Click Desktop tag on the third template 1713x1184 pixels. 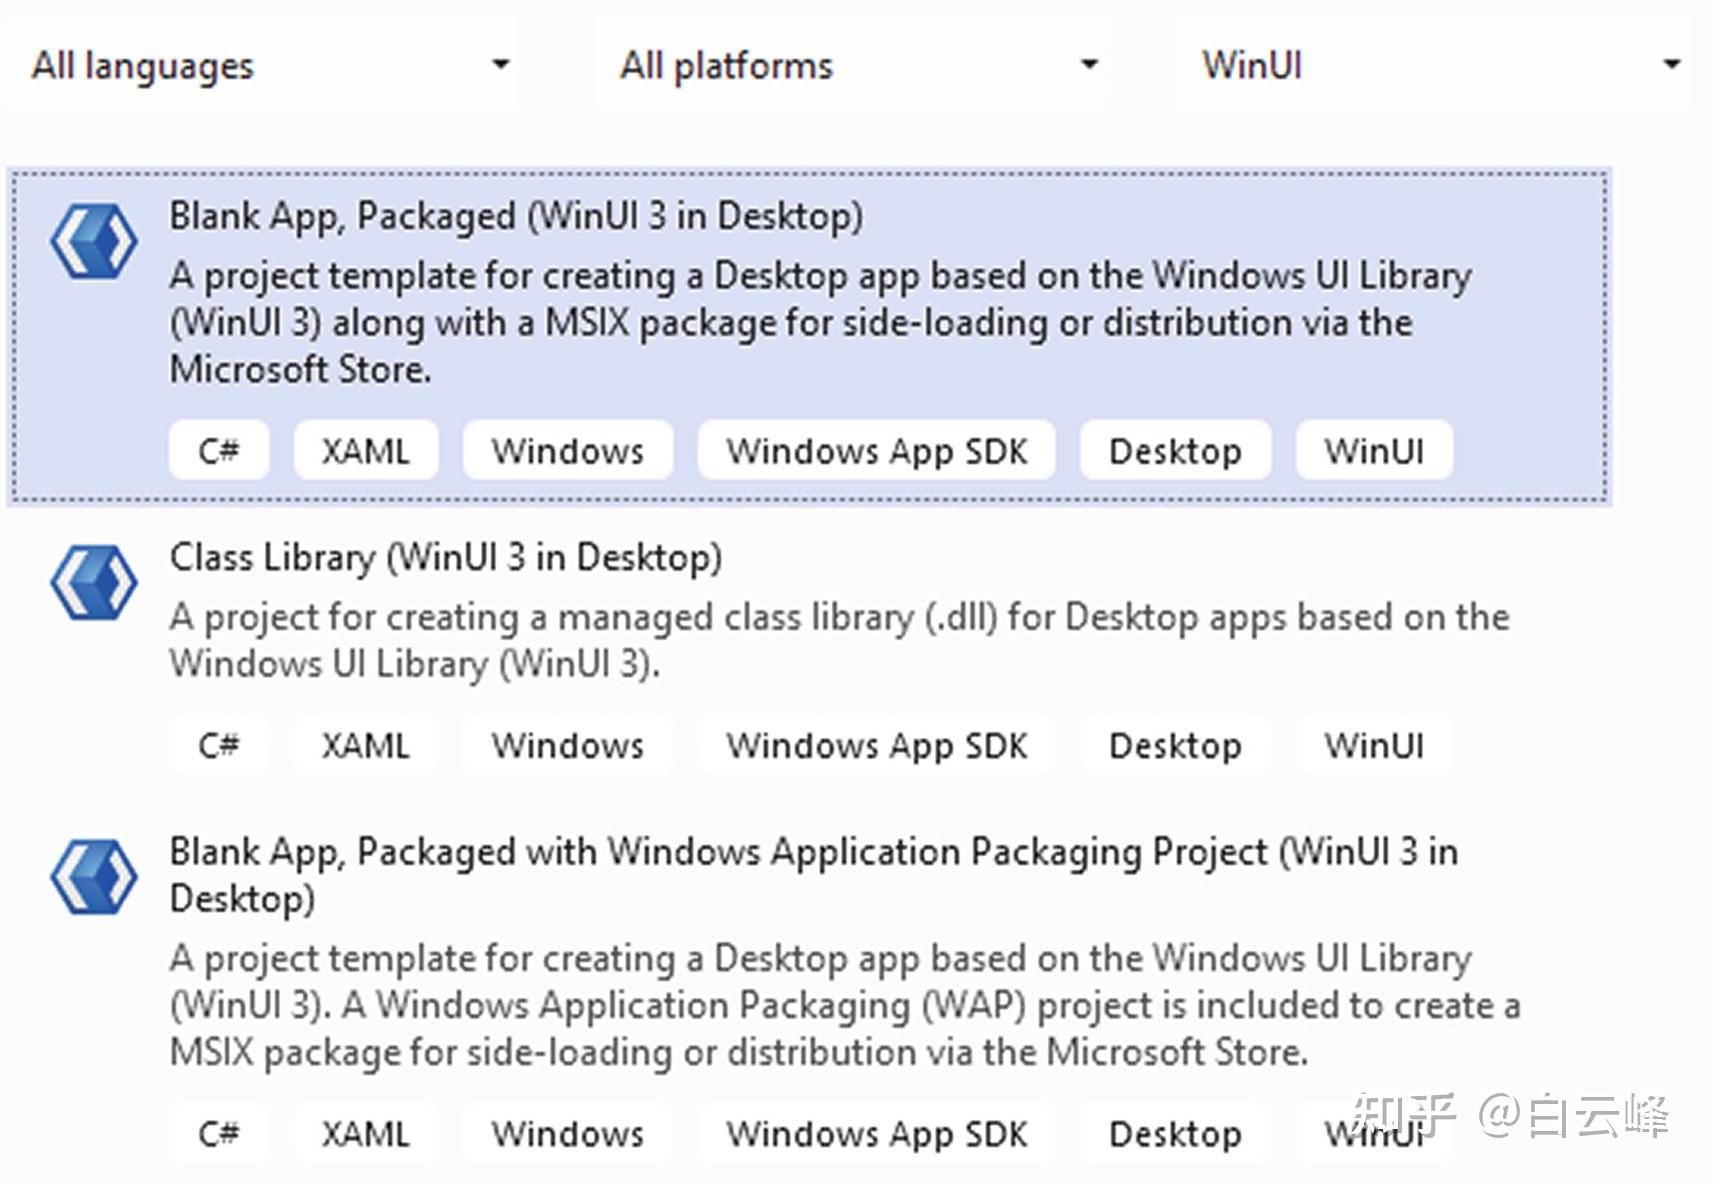(1175, 1133)
